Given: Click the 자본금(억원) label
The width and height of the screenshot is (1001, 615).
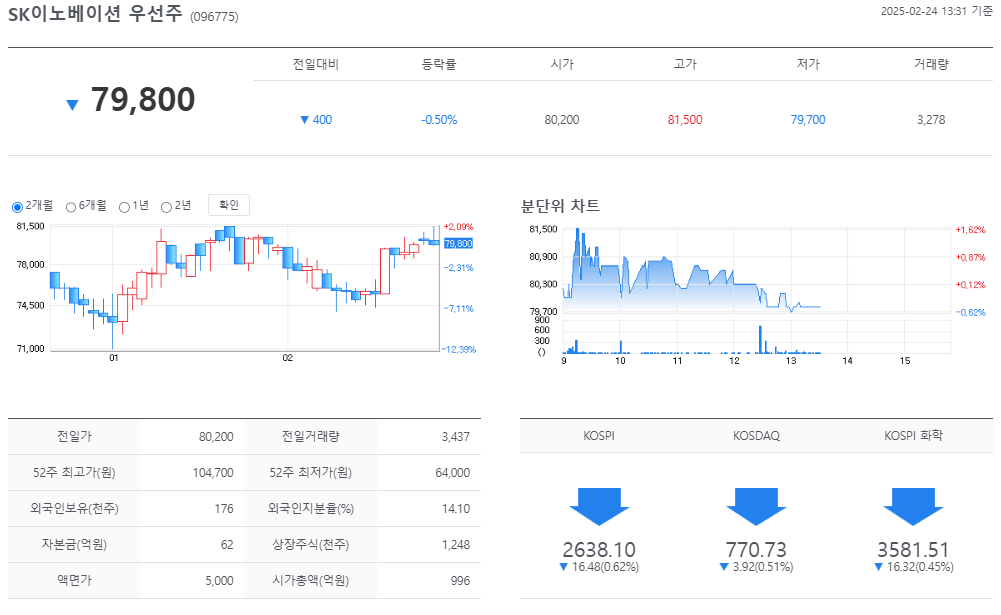Looking at the screenshot, I should [x=74, y=545].
